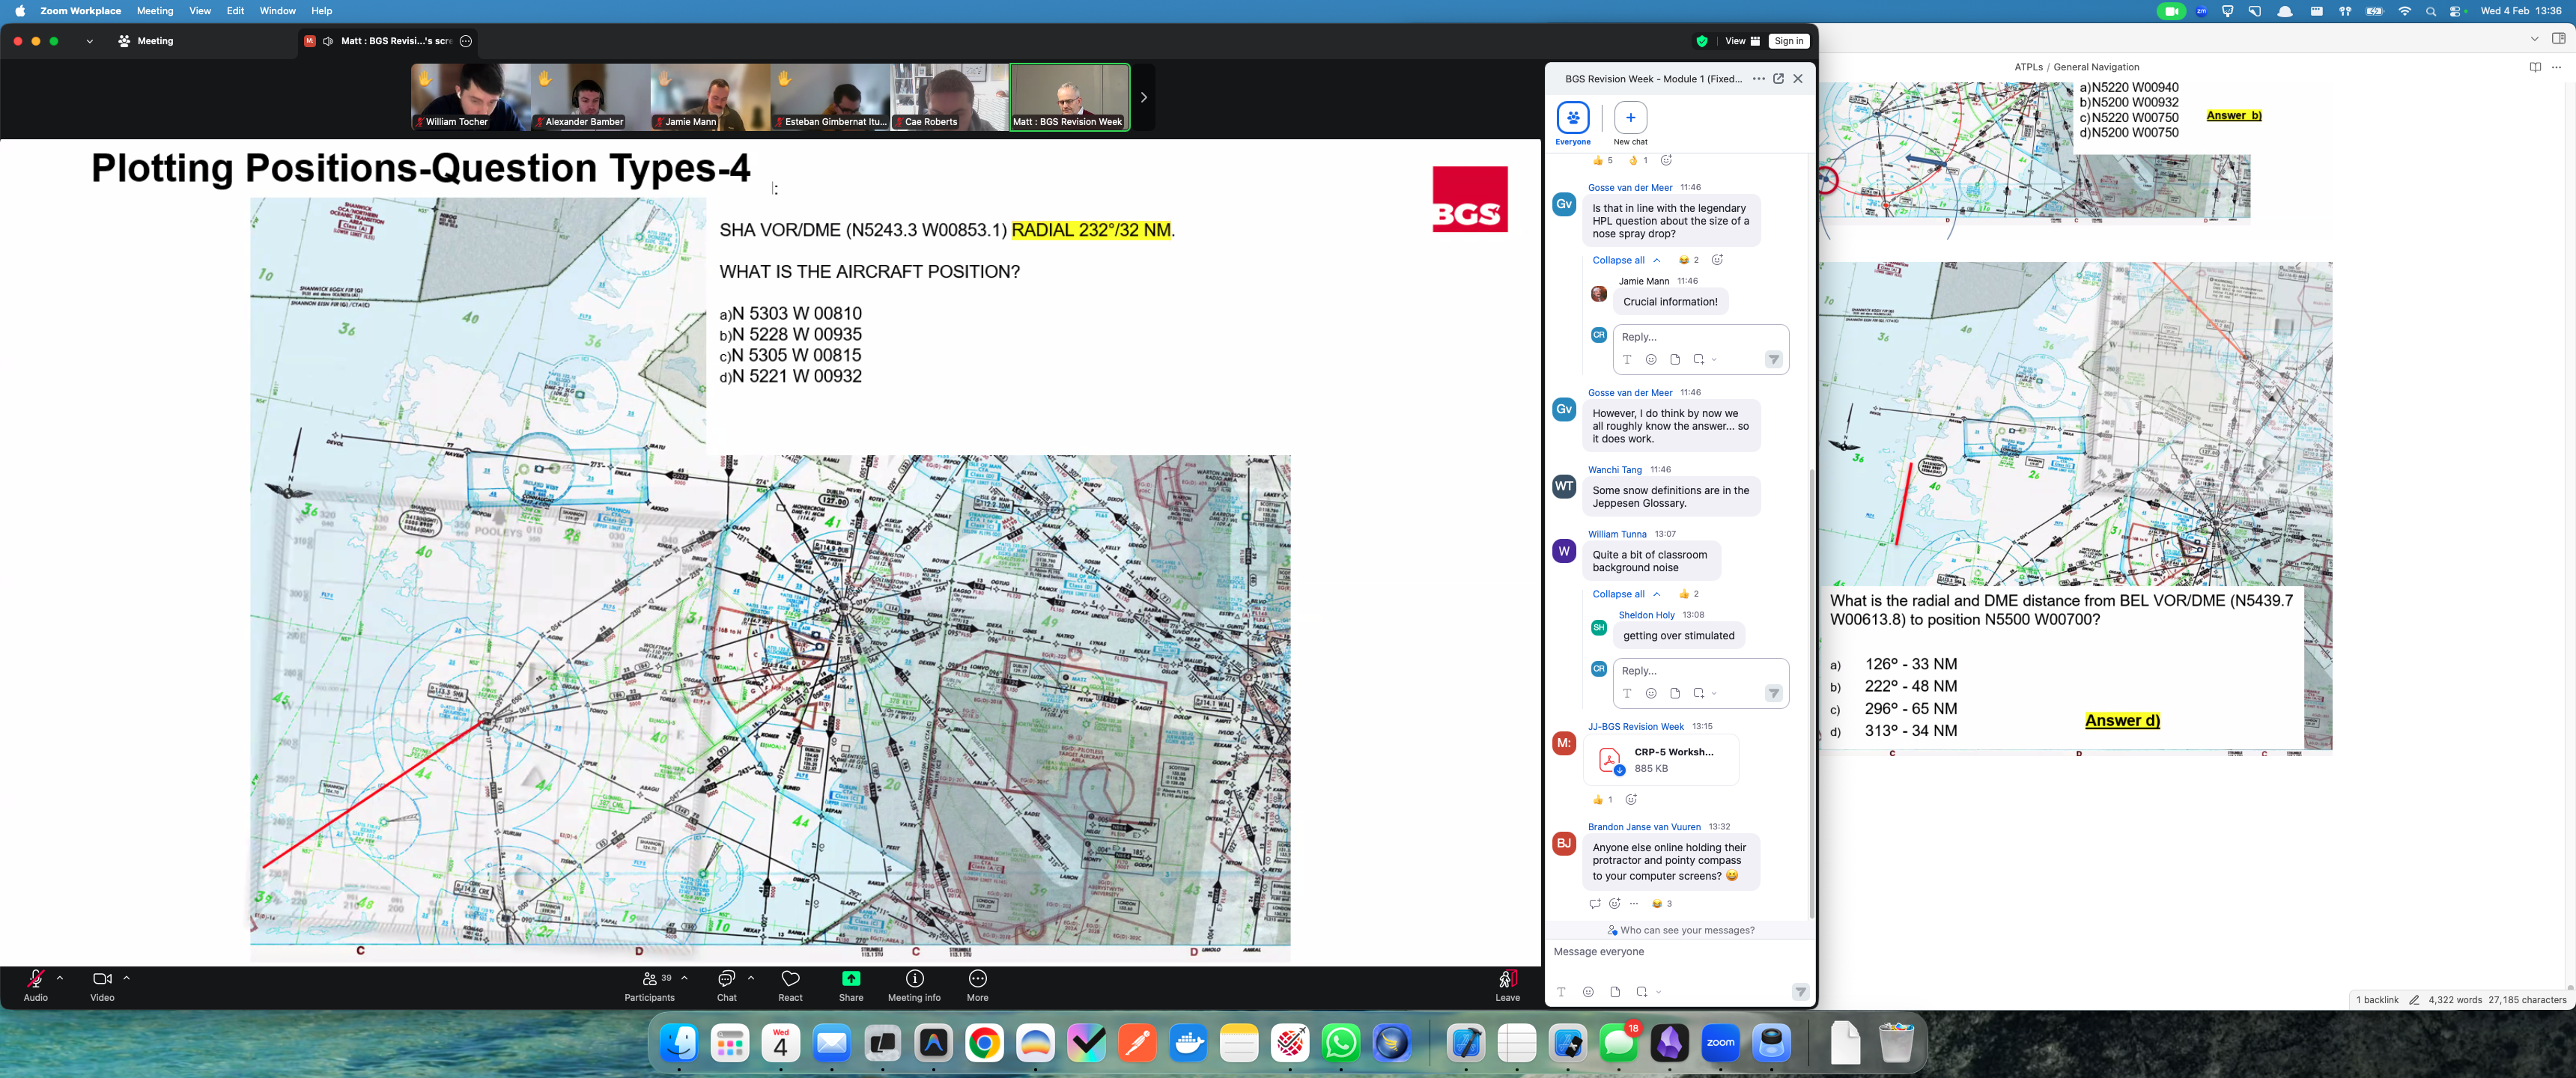Open the View layout dropdown
The height and width of the screenshot is (1078, 2576).
[x=1741, y=41]
